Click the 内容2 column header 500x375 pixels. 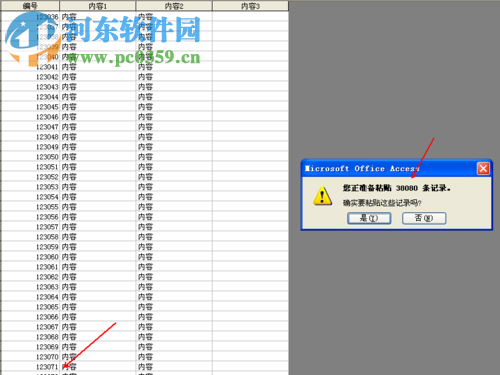click(x=174, y=6)
